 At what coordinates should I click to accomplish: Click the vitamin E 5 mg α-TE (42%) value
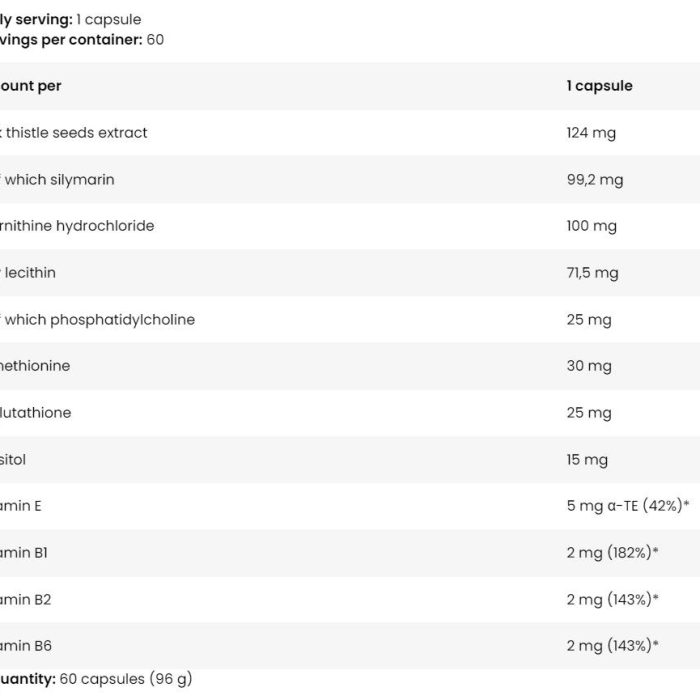pos(628,506)
